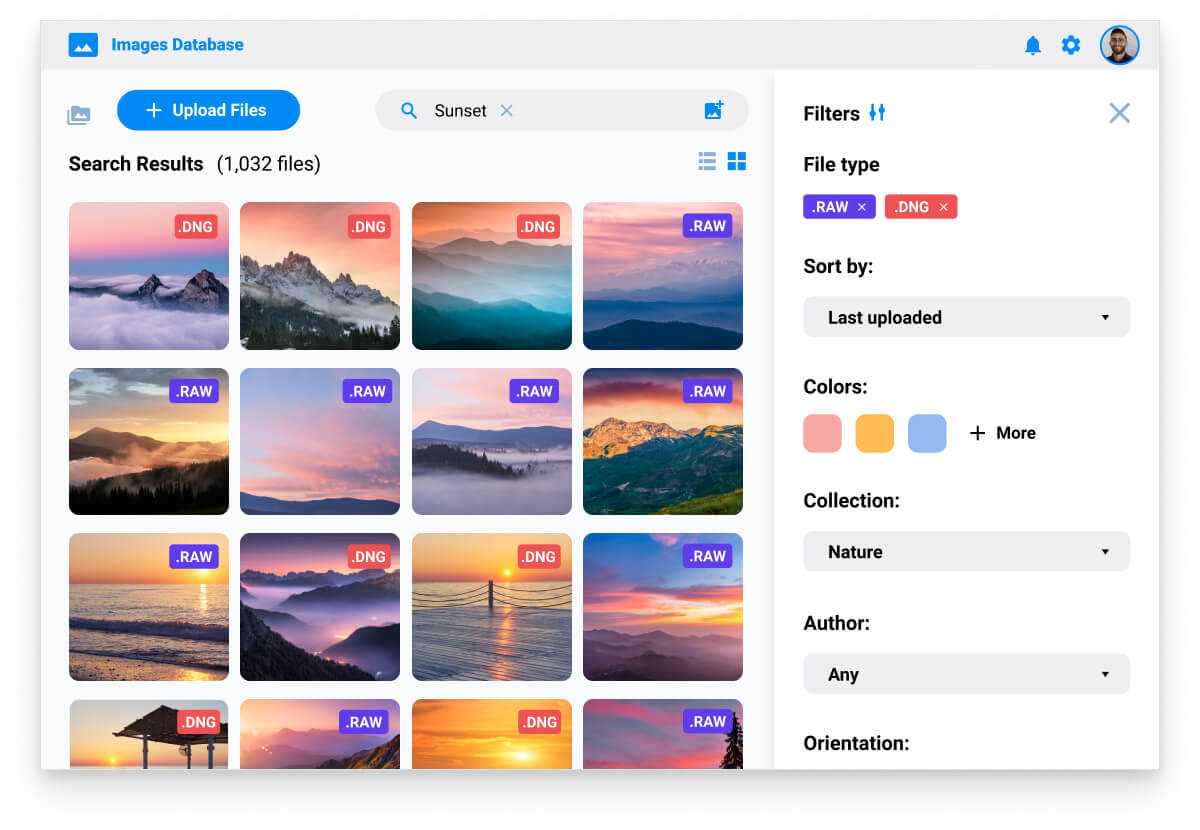Open the first mountain clouds thumbnail

149,276
